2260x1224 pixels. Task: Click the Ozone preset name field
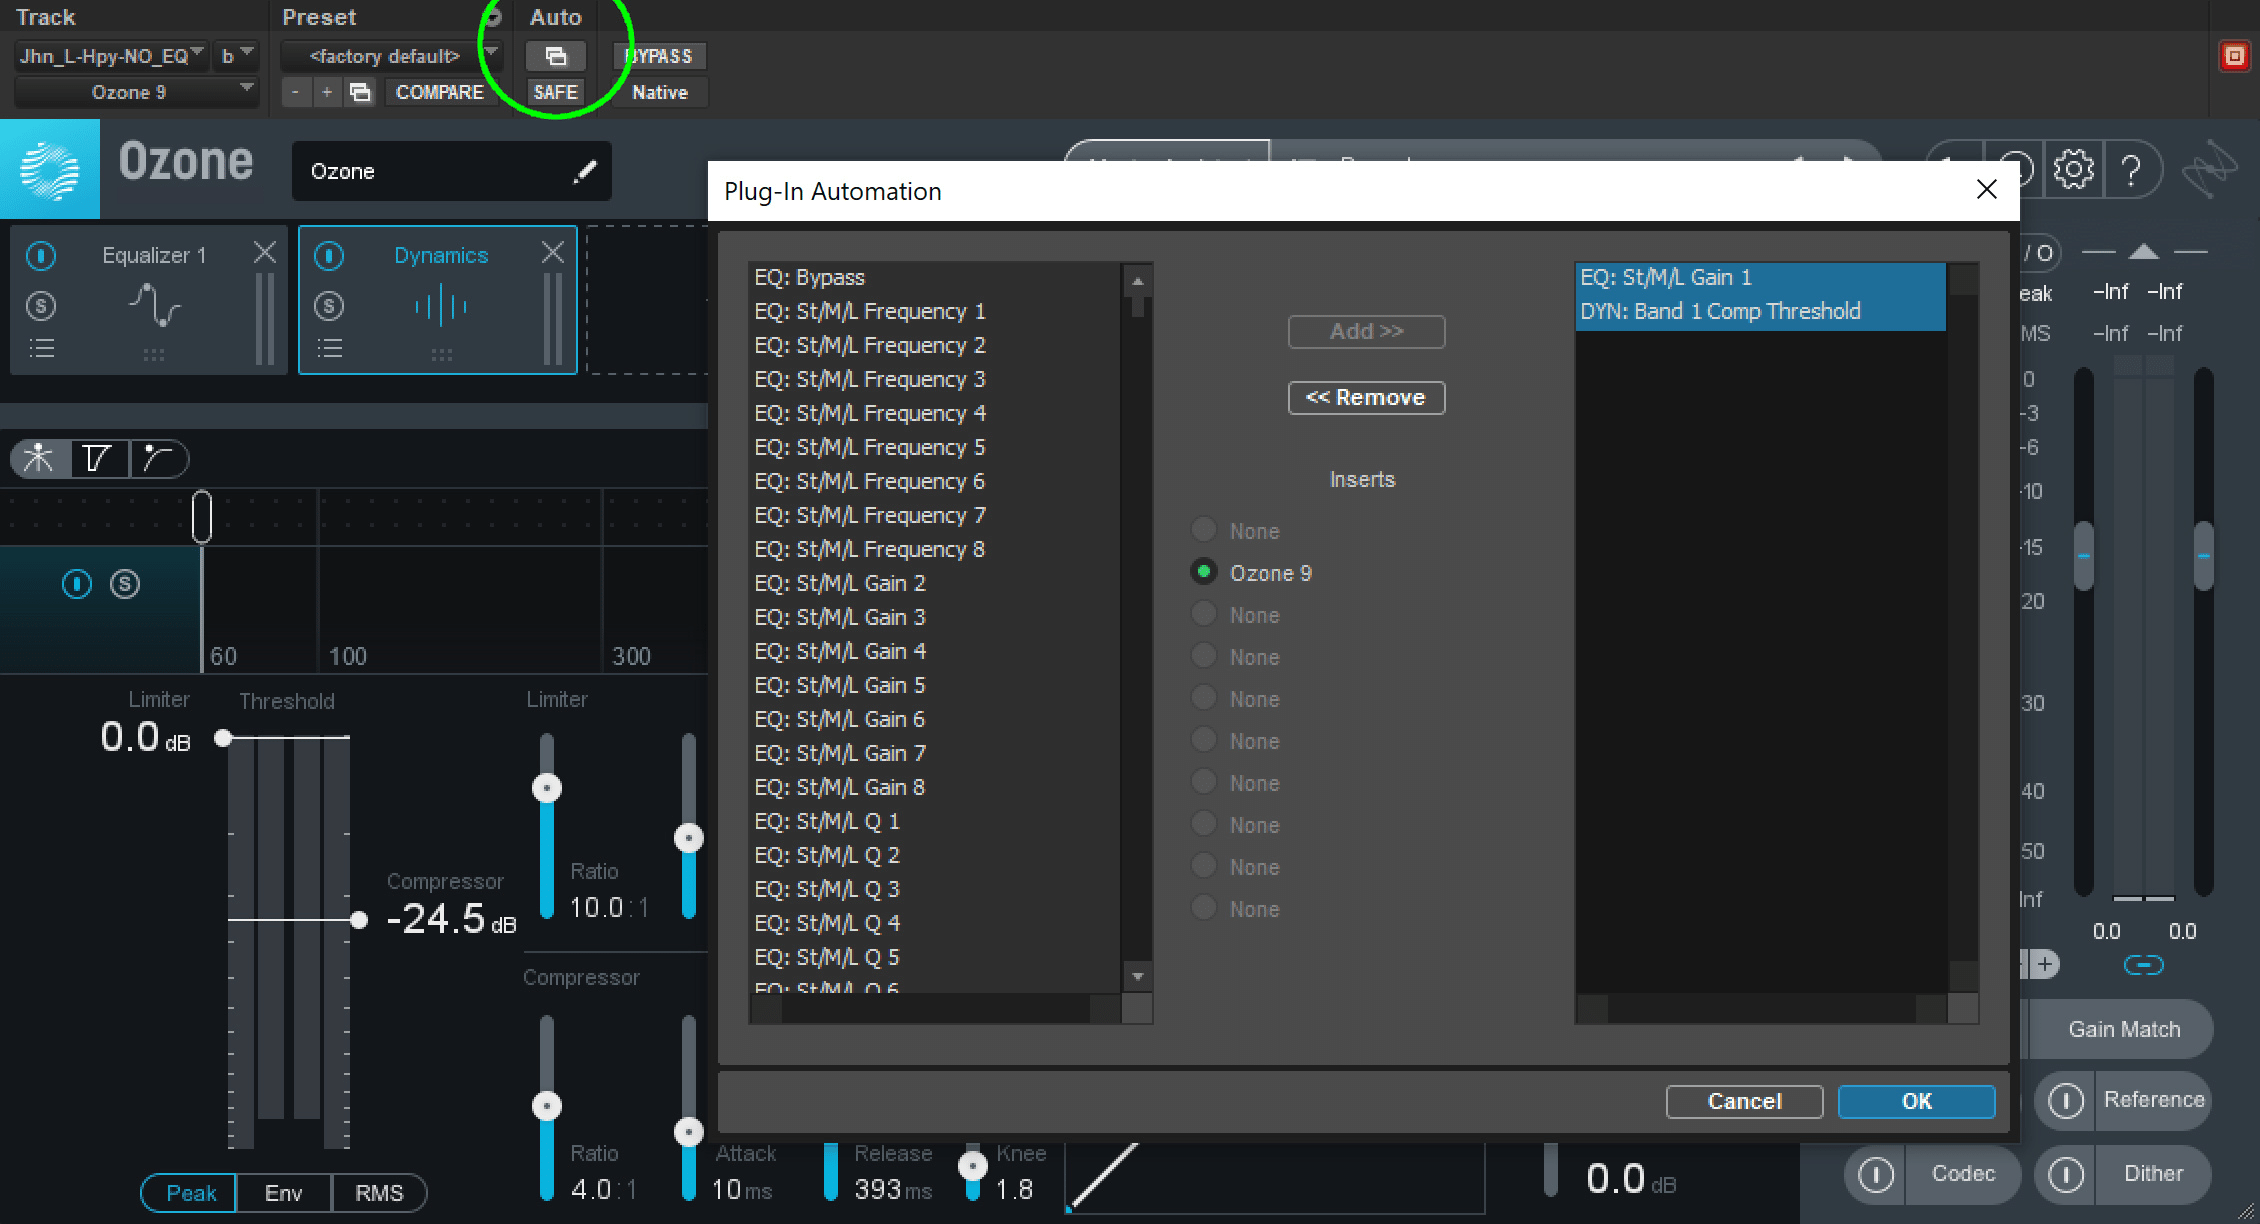(451, 171)
